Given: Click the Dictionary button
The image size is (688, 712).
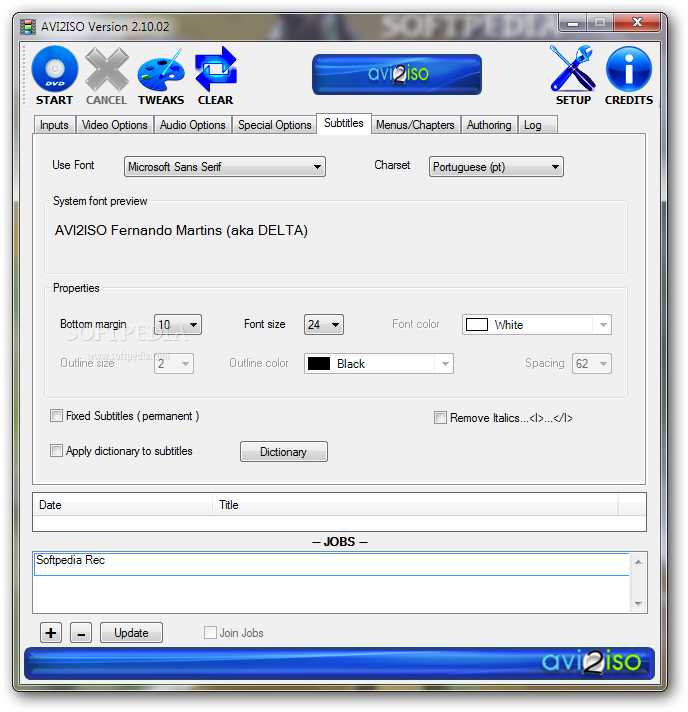Looking at the screenshot, I should pos(284,452).
